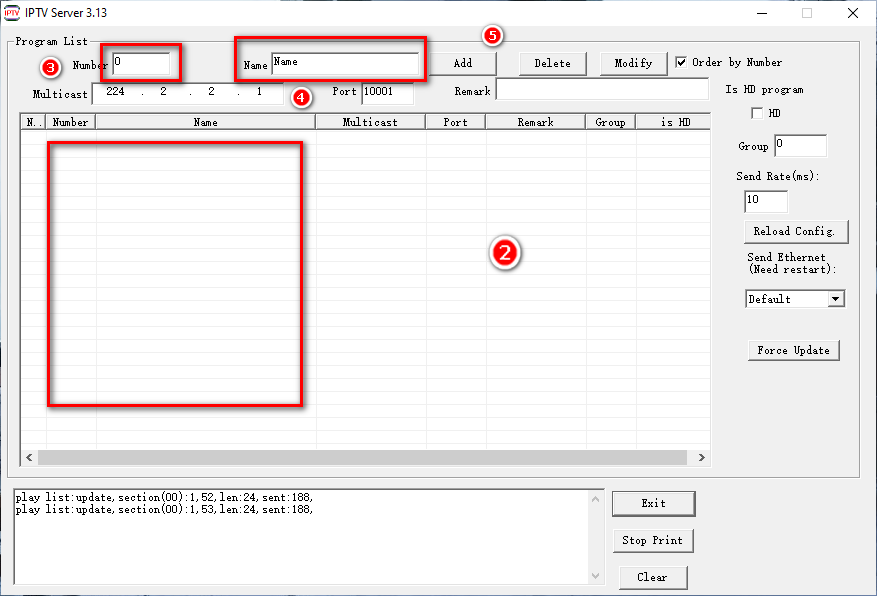Click the Port input field
The height and width of the screenshot is (596, 877).
point(387,92)
